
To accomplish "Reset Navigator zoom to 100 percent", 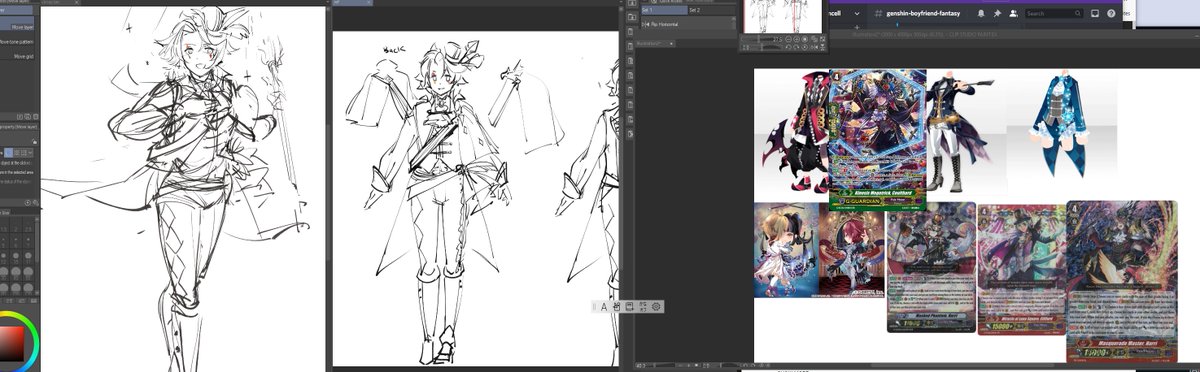I will point(805,39).
